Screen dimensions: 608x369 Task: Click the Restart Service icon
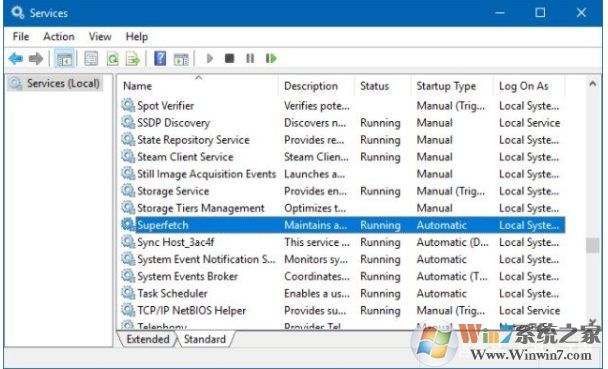(x=271, y=59)
